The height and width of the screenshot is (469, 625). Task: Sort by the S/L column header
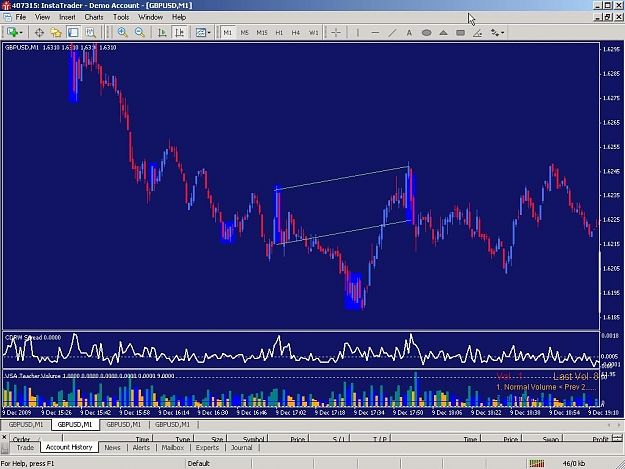[329, 439]
